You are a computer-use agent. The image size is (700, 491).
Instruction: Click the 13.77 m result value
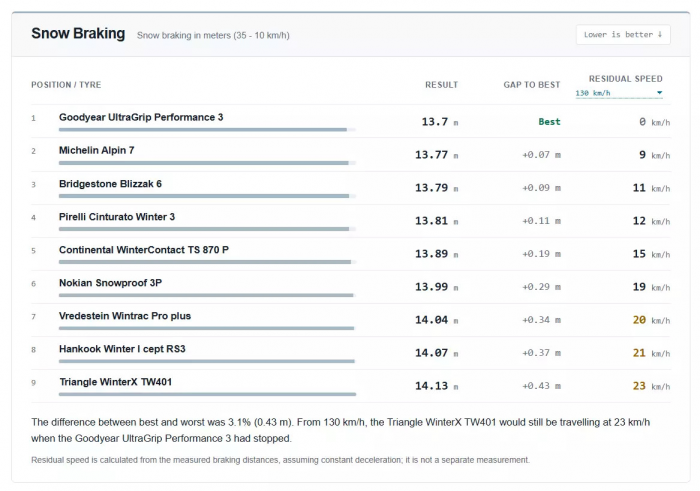[437, 154]
